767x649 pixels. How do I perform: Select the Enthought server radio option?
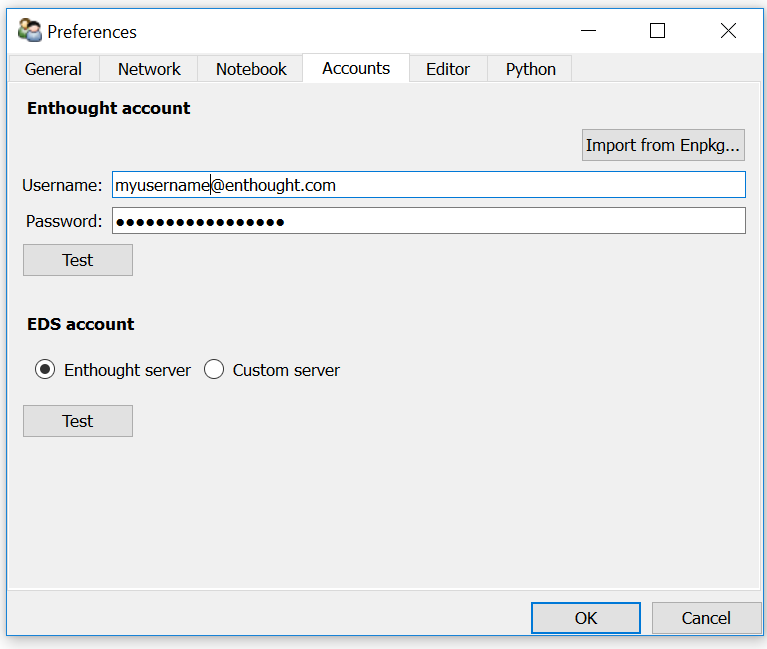point(45,370)
